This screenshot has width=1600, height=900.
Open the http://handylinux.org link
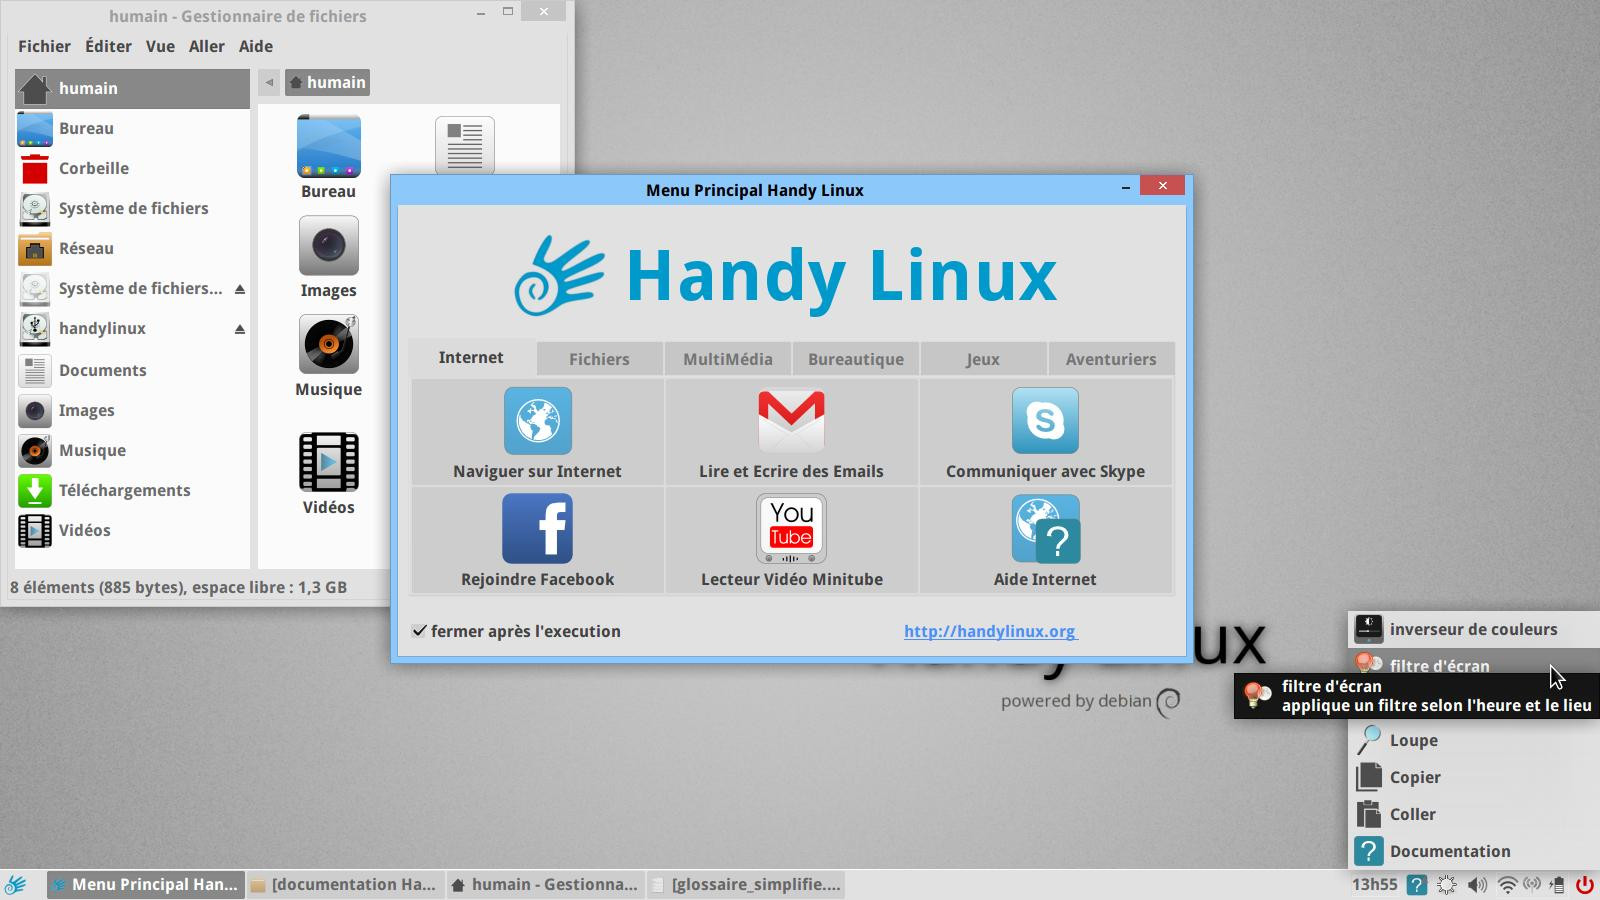[x=990, y=631]
